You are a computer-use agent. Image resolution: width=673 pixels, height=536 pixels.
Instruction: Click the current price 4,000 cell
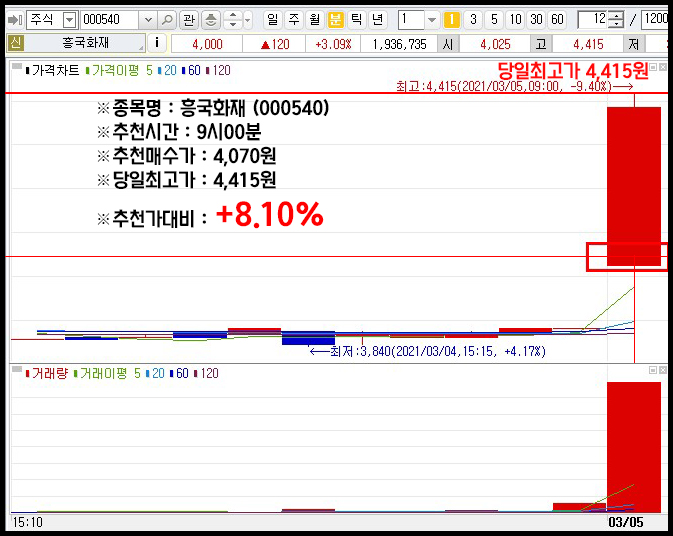207,44
